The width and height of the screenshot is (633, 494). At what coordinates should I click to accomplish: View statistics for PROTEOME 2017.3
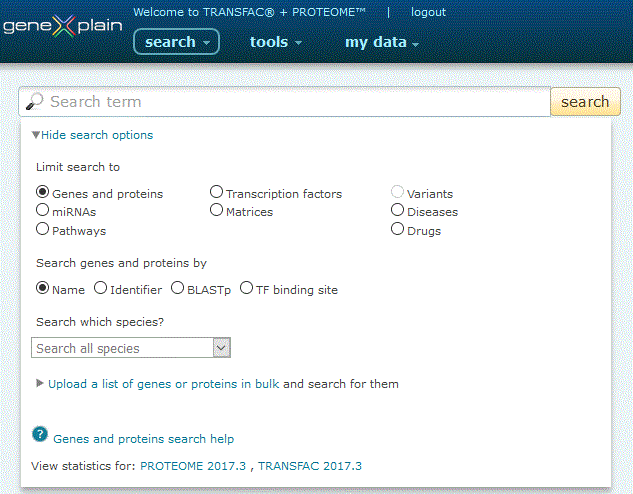pos(193,466)
